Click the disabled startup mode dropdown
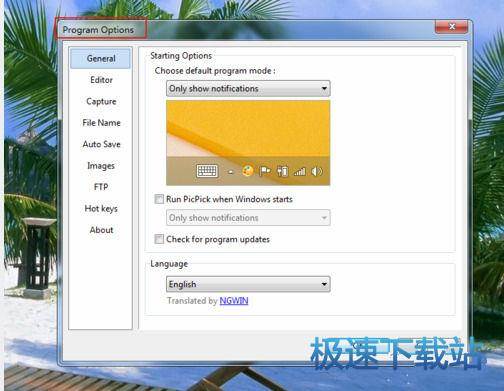The height and width of the screenshot is (391, 504). pos(248,218)
